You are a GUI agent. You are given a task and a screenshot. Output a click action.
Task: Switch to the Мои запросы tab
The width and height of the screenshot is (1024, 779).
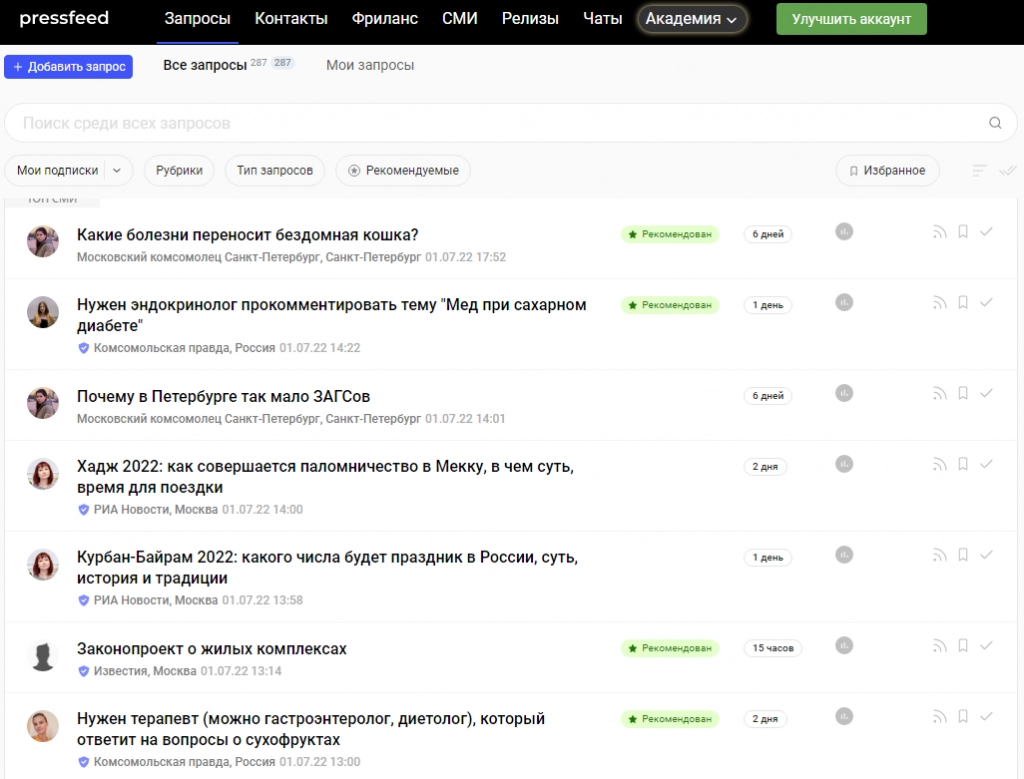click(x=370, y=65)
